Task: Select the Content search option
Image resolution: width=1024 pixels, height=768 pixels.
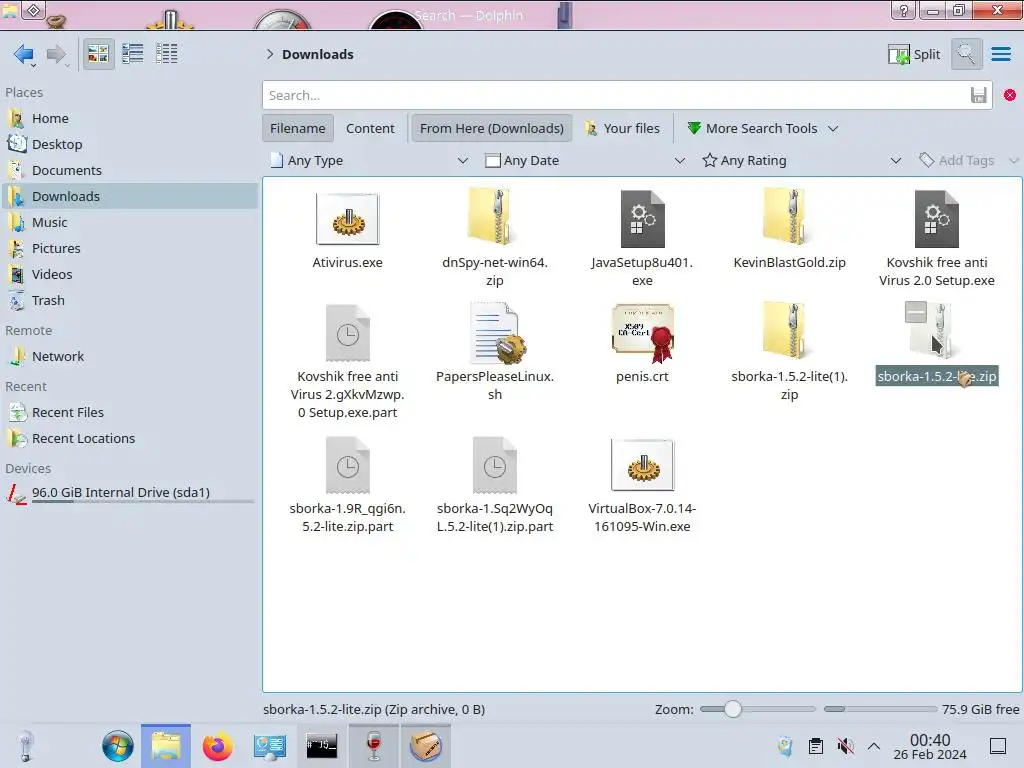Action: (x=370, y=128)
